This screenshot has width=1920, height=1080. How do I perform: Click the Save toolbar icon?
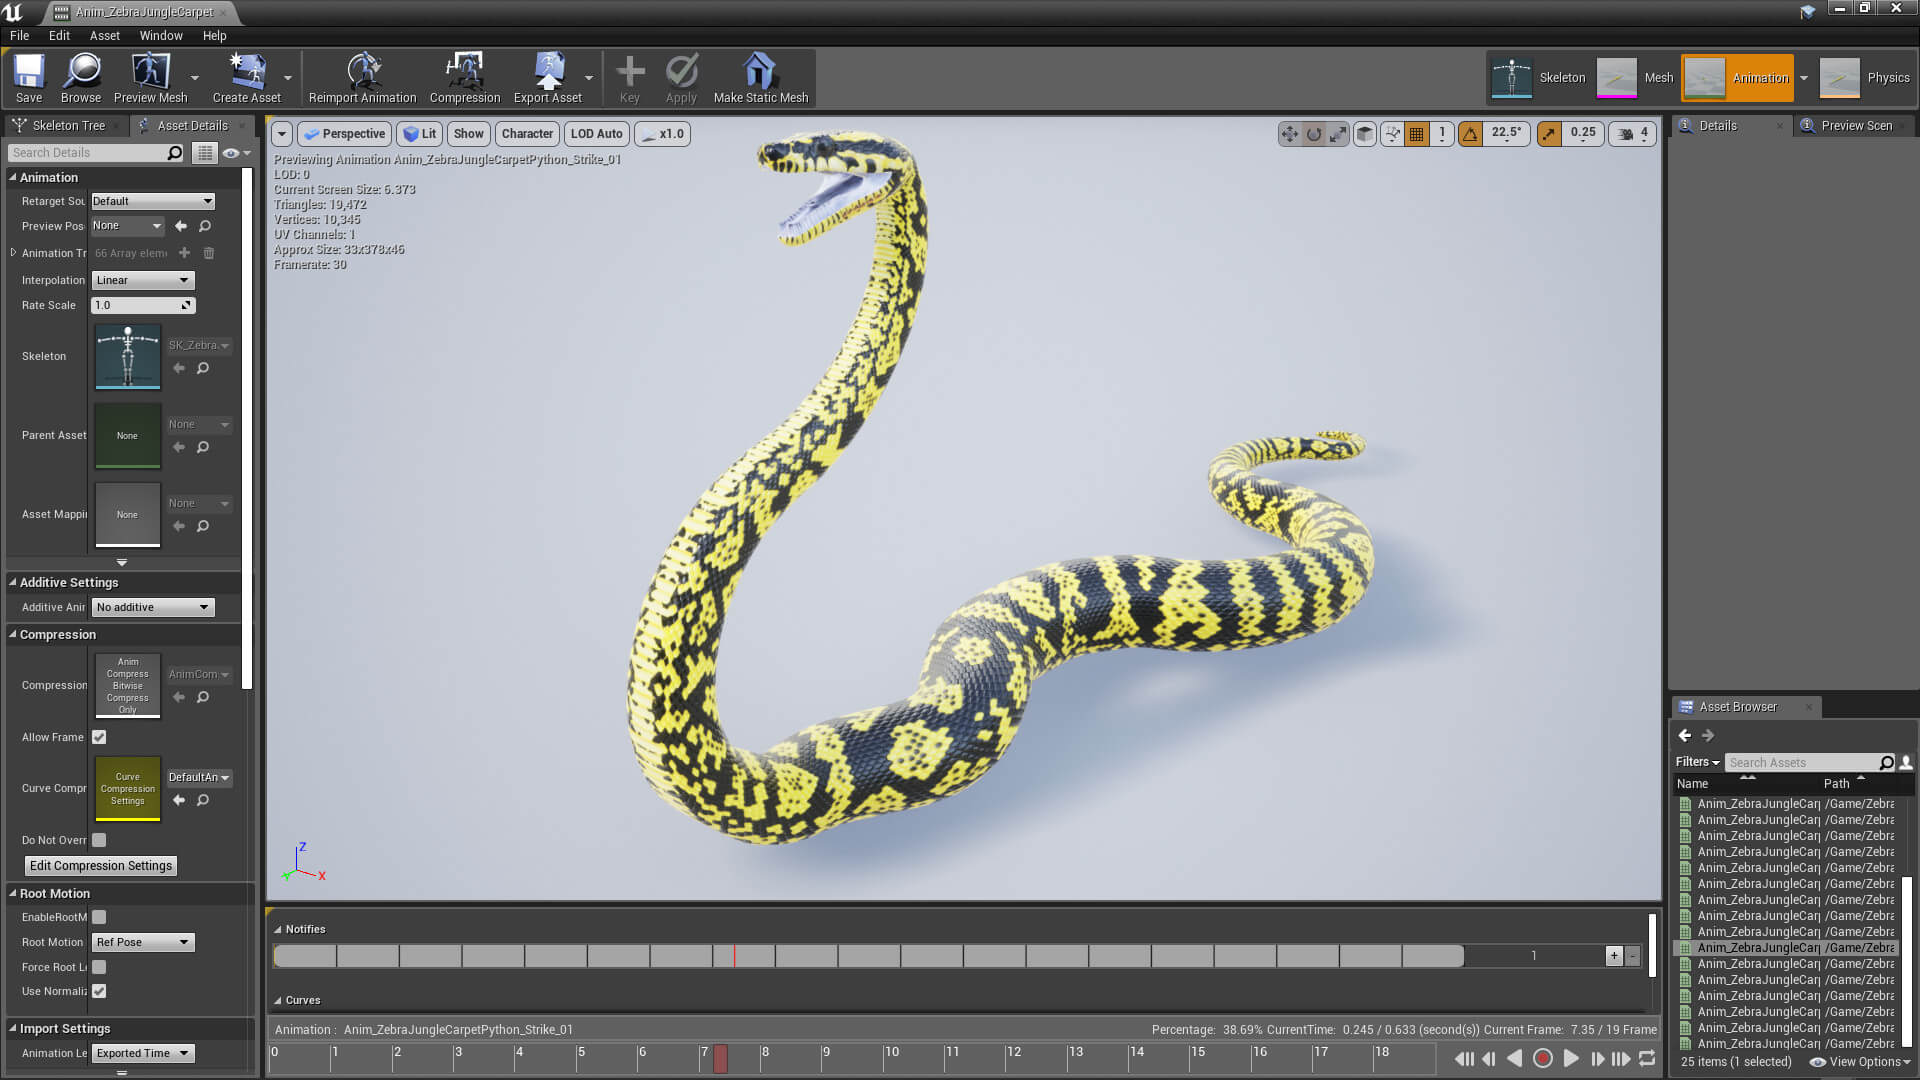pos(29,78)
